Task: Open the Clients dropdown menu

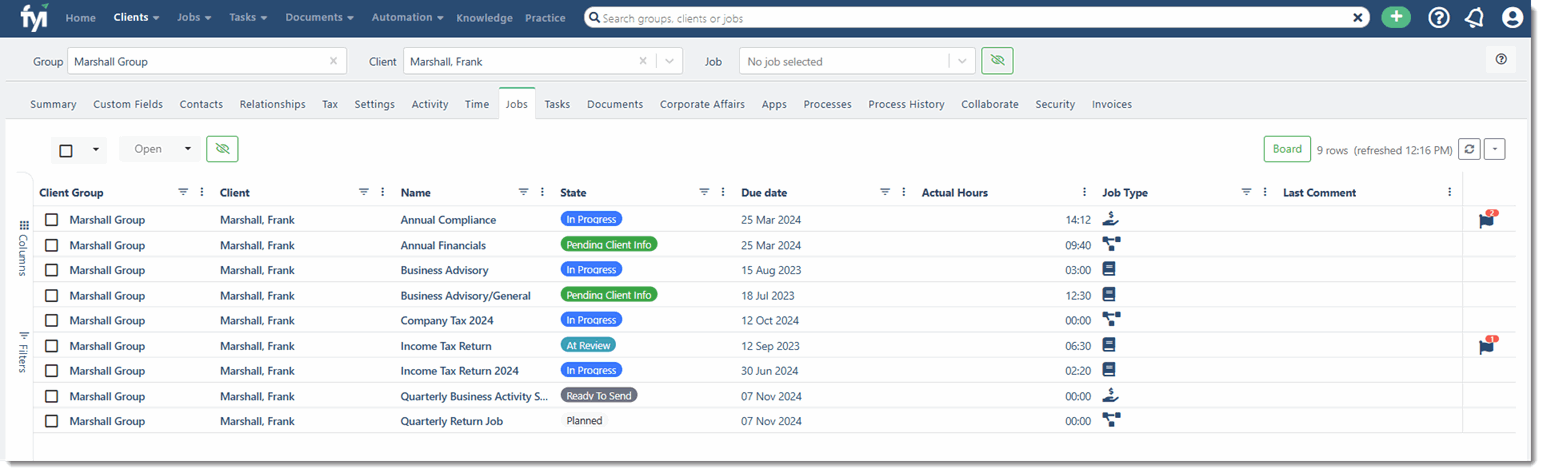Action: [x=137, y=17]
